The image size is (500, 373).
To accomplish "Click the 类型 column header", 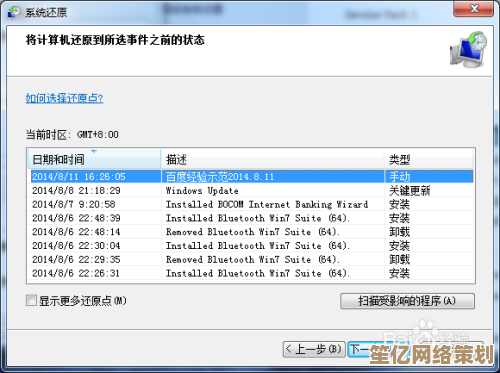I will (x=429, y=159).
